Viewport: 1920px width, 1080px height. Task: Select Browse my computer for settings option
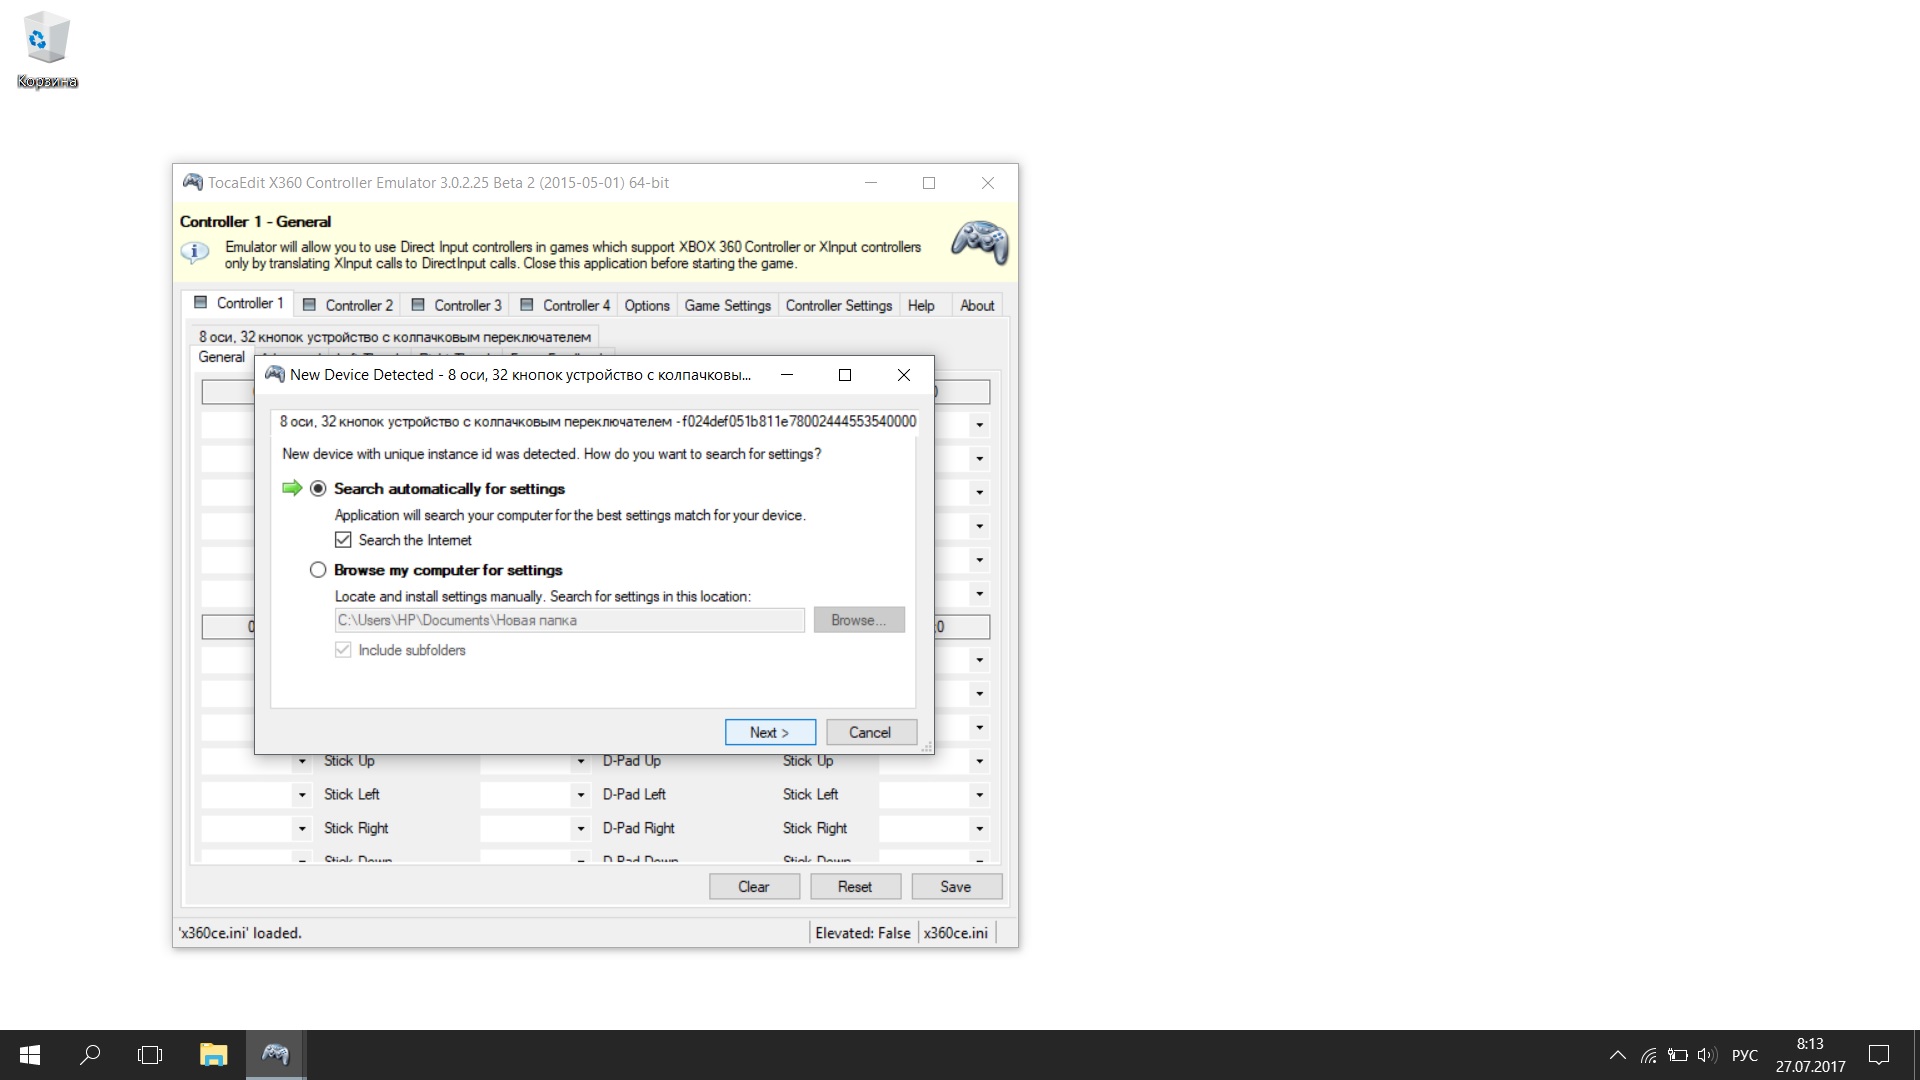coord(318,570)
